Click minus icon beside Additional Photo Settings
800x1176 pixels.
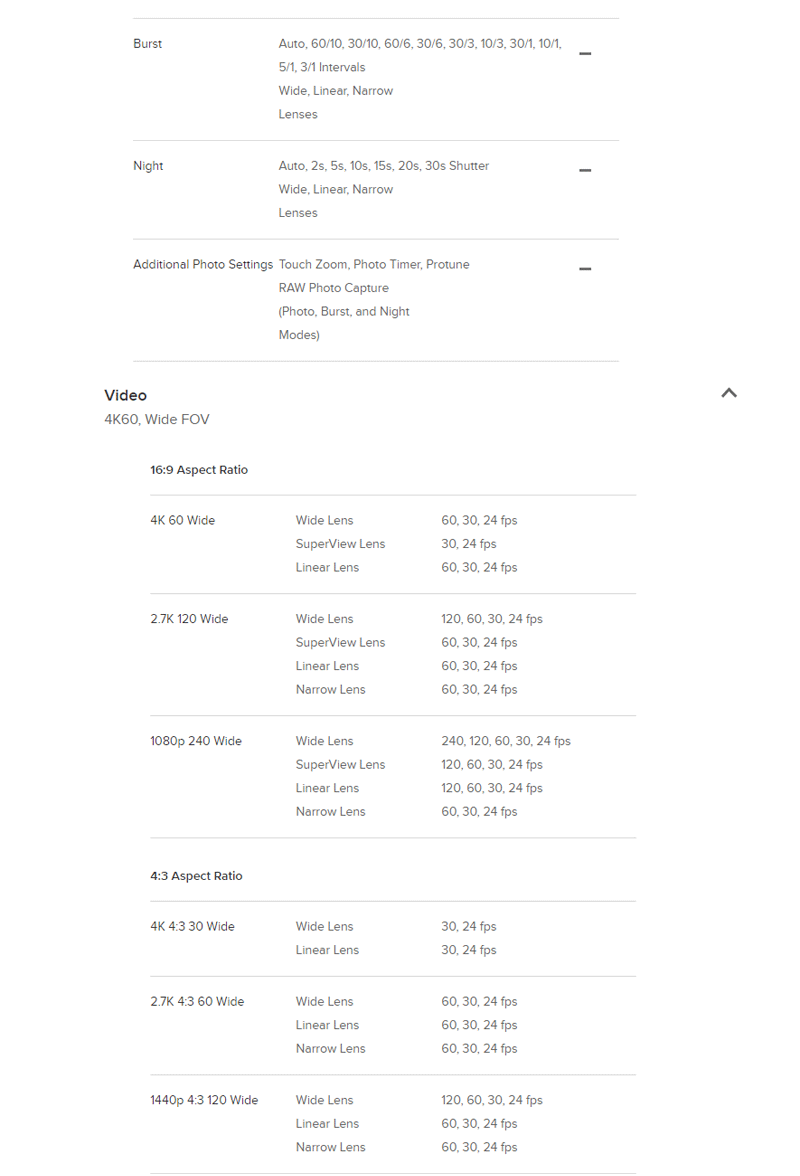(x=585, y=269)
